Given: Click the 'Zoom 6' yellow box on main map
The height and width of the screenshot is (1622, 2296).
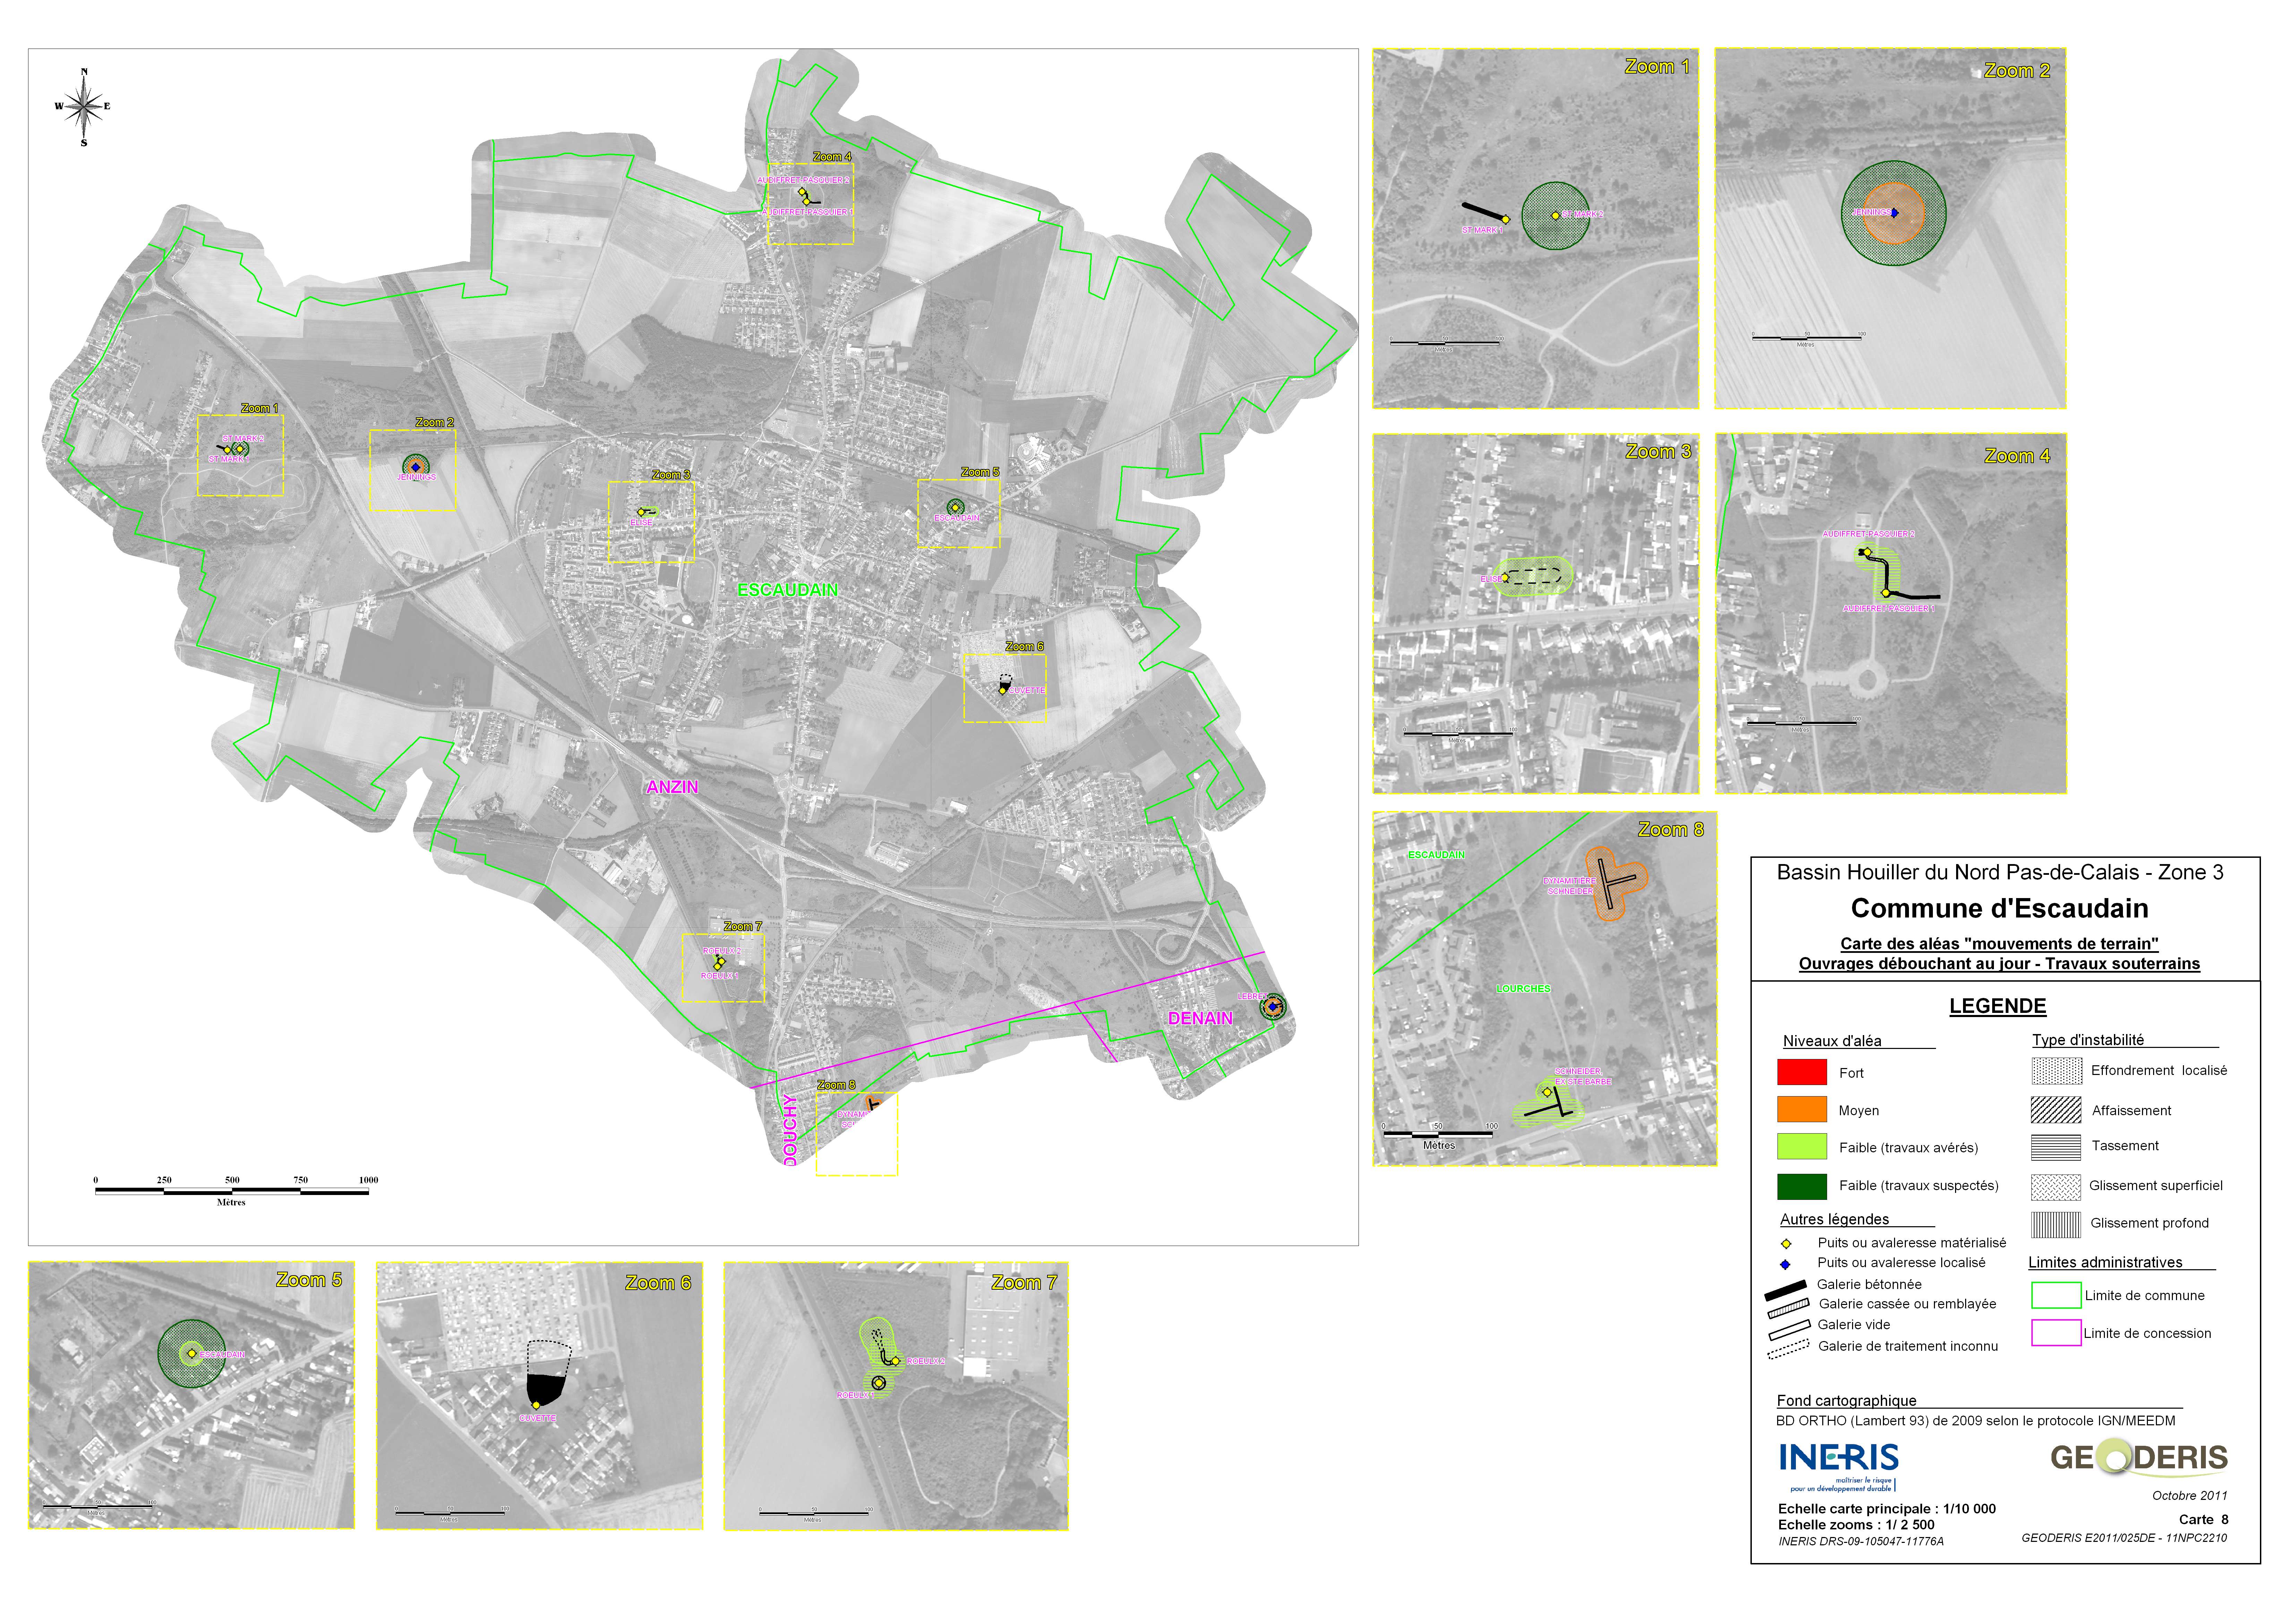Looking at the screenshot, I should (1005, 688).
